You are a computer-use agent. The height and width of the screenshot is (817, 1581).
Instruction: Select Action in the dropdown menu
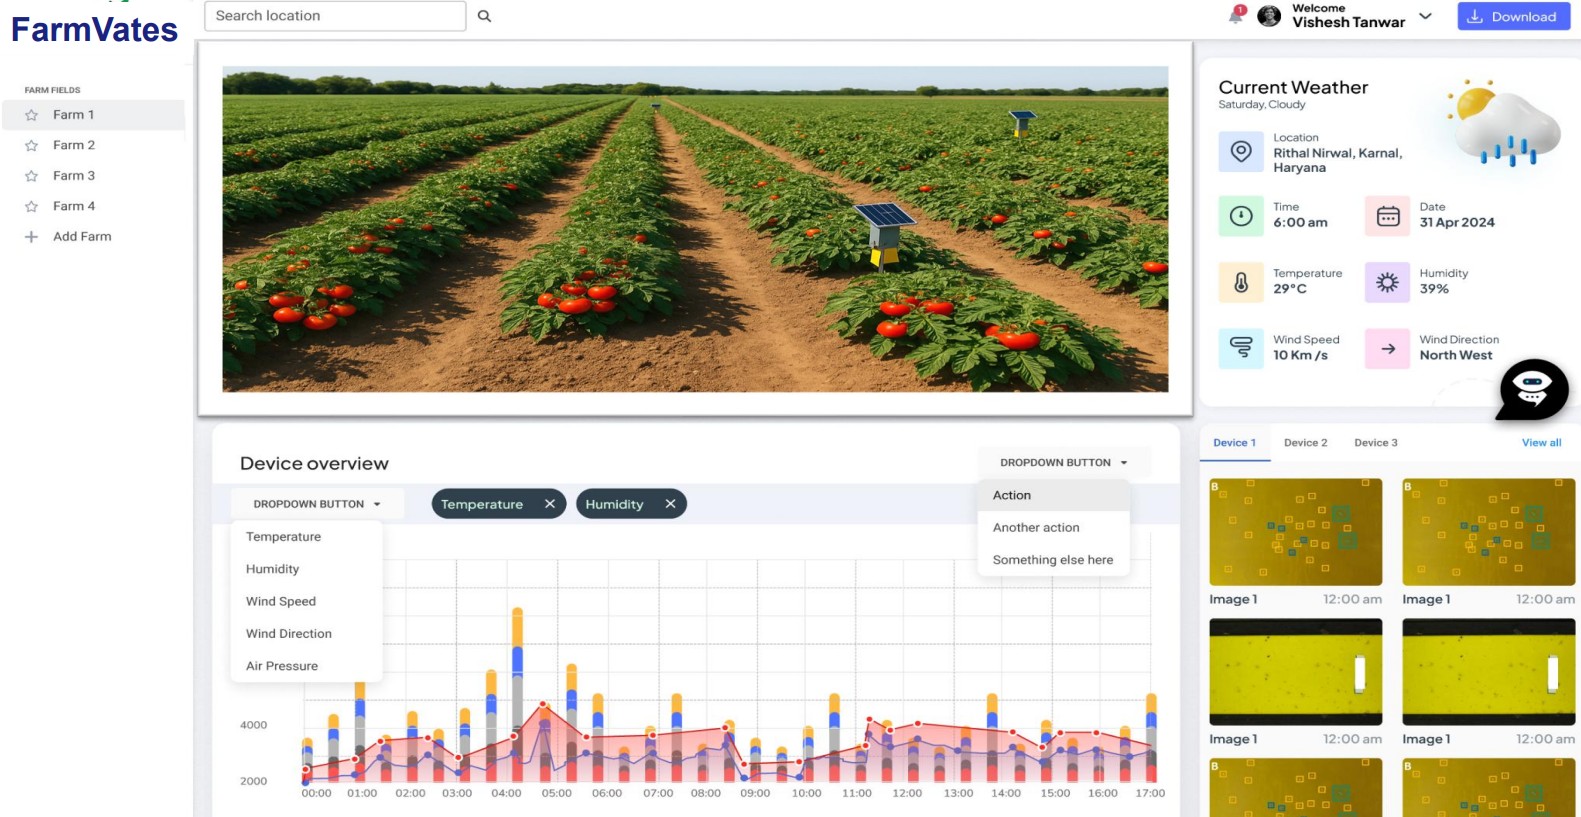[x=1053, y=495]
